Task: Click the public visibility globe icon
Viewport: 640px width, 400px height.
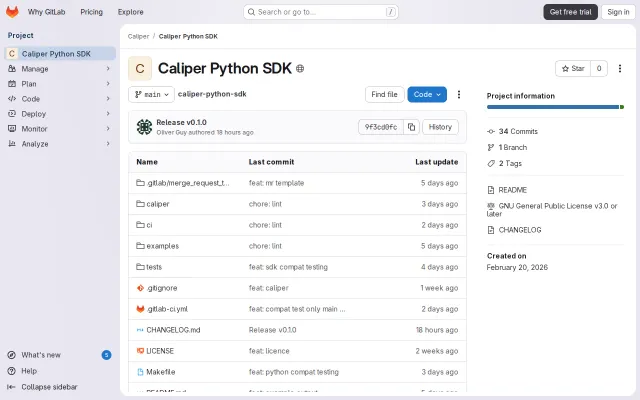Action: point(300,69)
